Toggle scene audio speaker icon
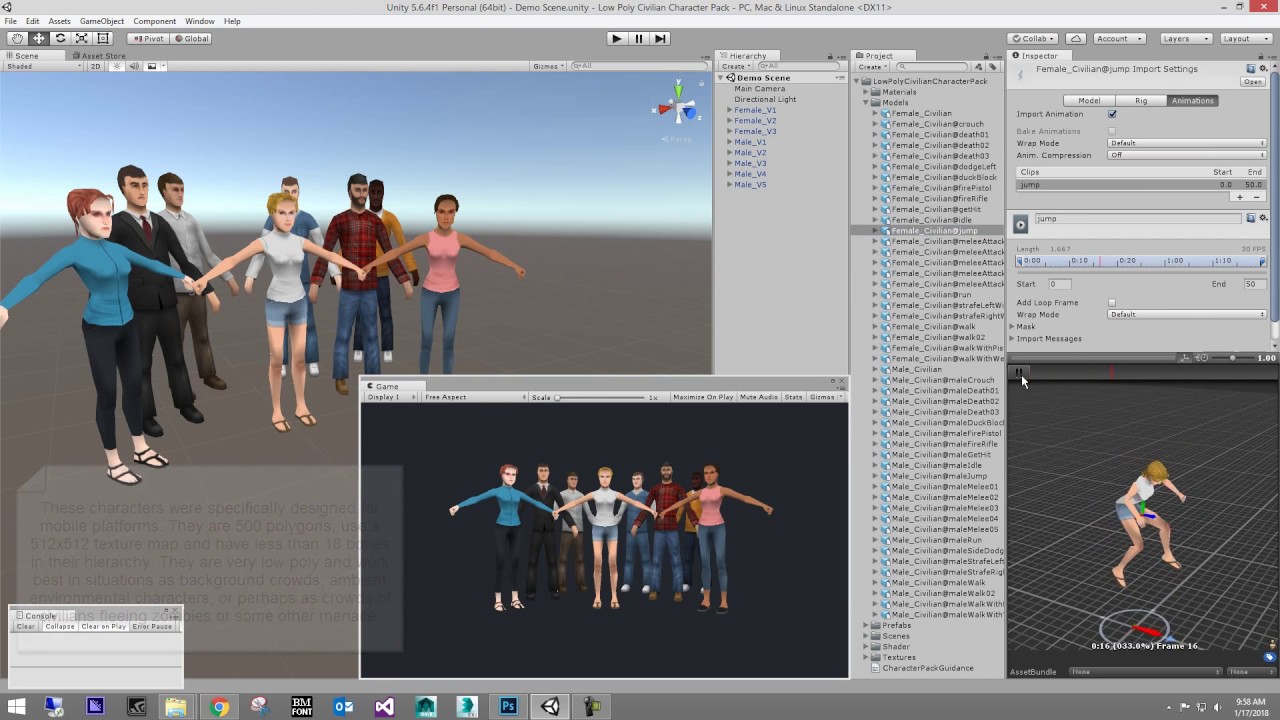The width and height of the screenshot is (1280, 720). tap(135, 66)
